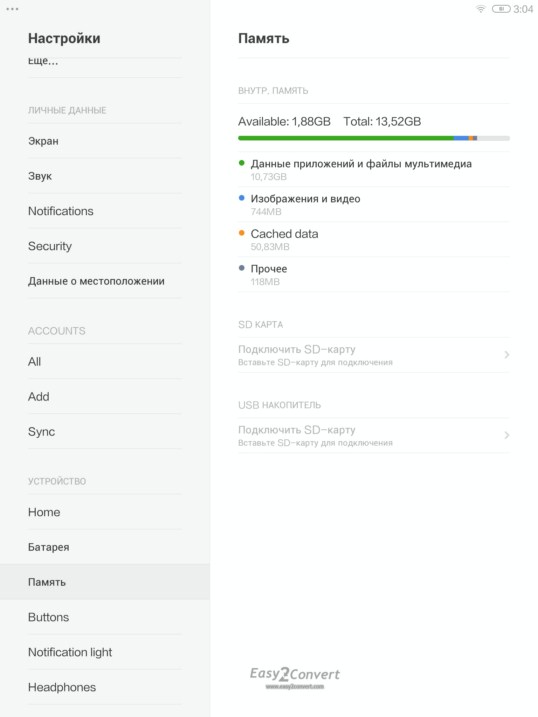538x717 pixels.
Task: Tap the internal storage usage bar
Action: pos(373,138)
